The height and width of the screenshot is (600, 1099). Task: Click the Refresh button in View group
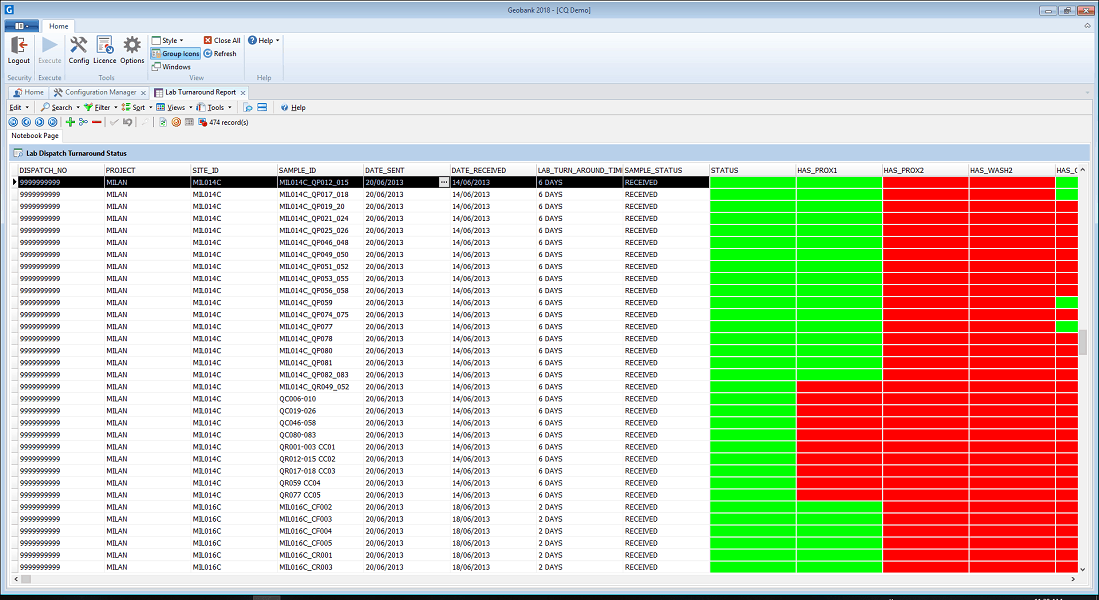[220, 54]
